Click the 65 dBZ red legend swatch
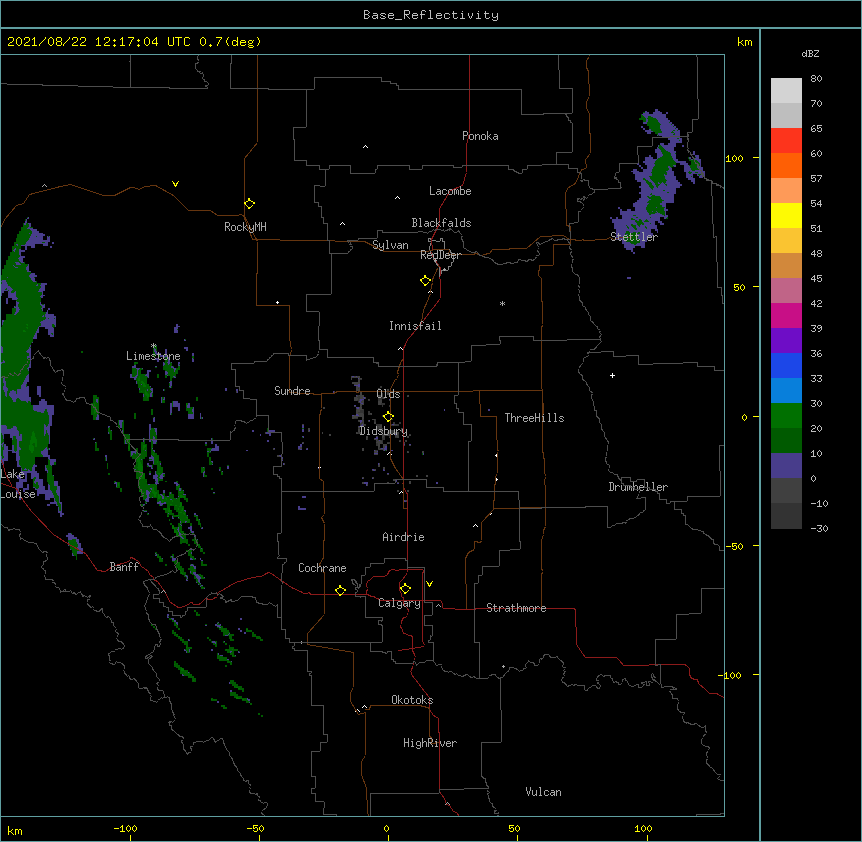Viewport: 862px width, 842px height. [x=786, y=140]
